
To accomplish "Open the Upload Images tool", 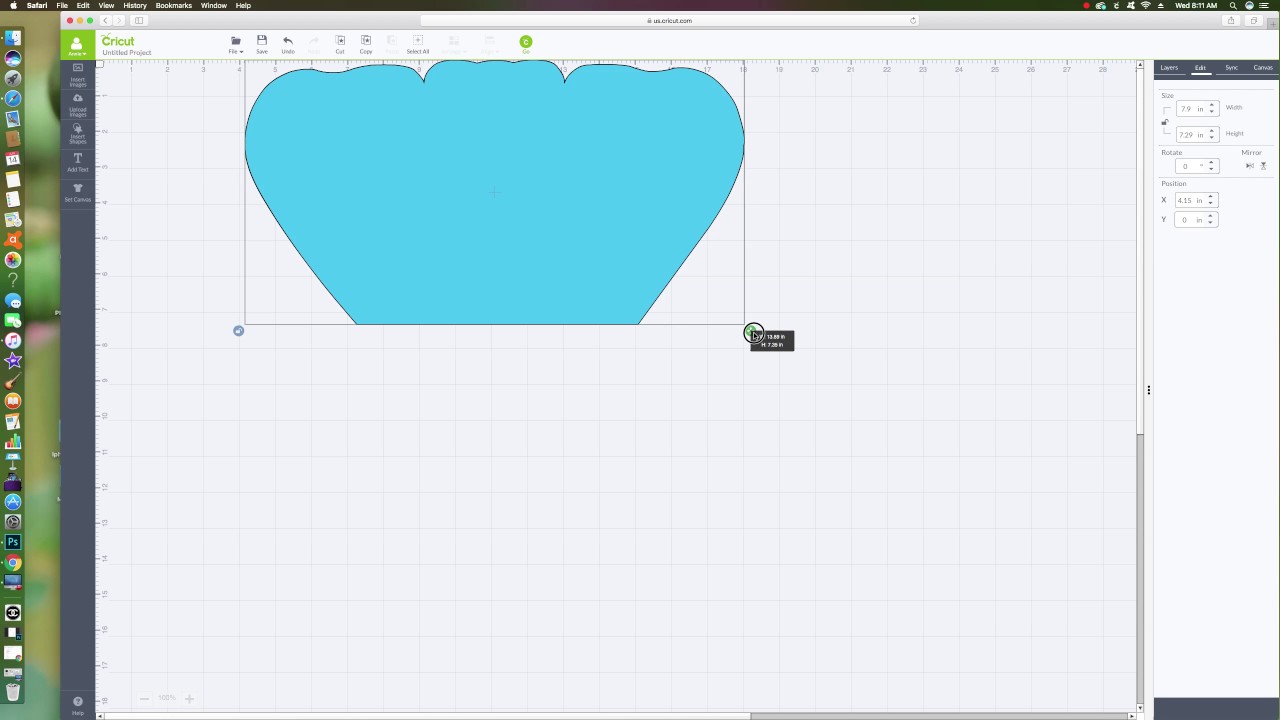I will point(78,105).
